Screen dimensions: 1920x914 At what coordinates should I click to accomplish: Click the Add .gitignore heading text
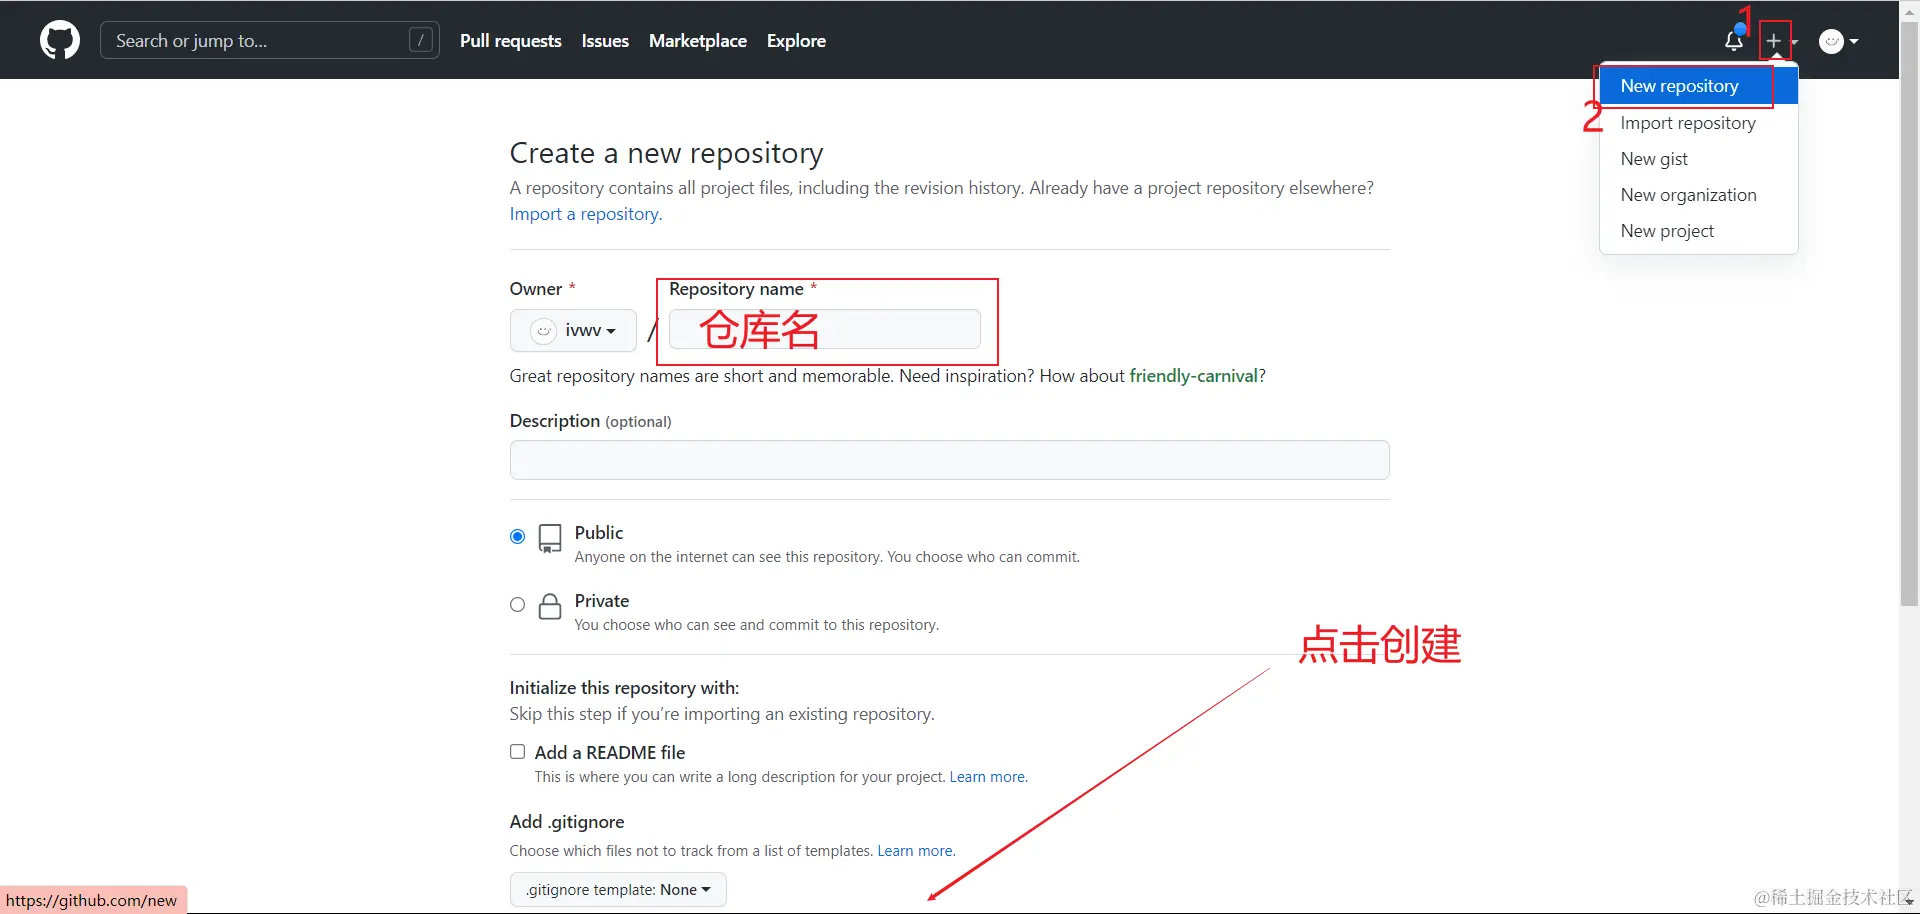coord(567,822)
